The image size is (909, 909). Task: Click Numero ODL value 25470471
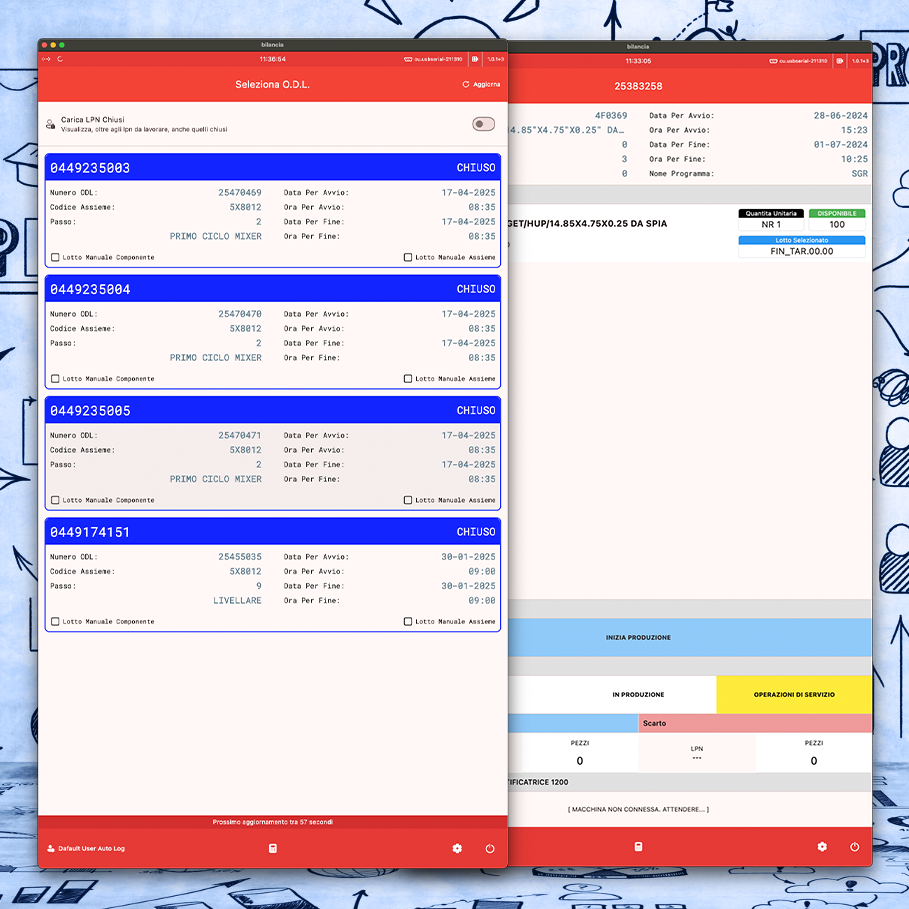240,435
